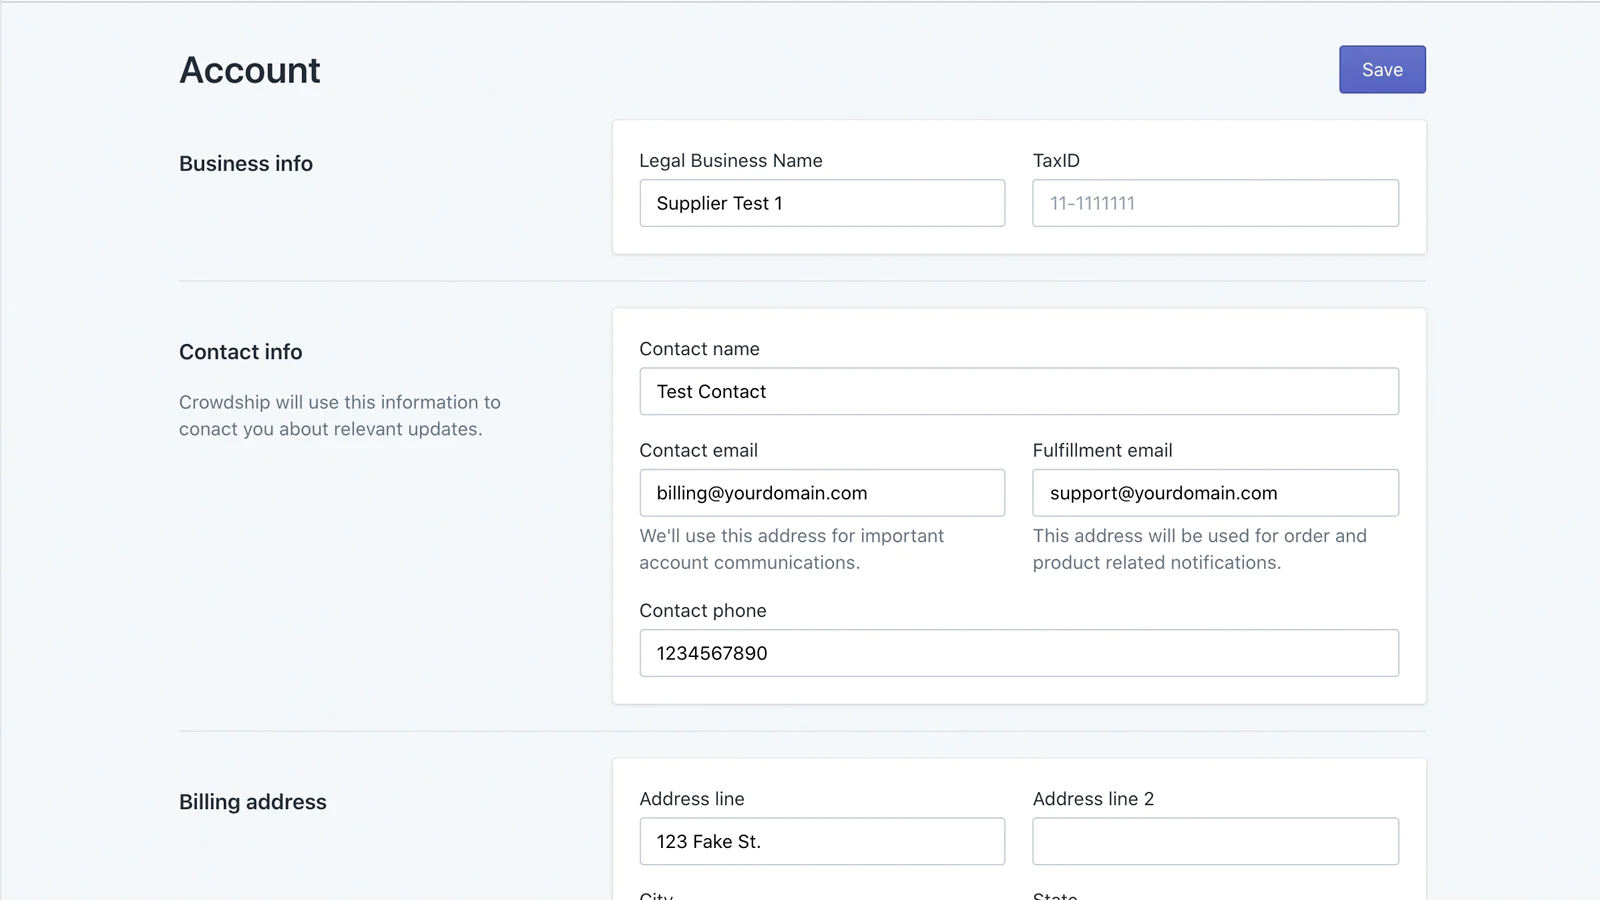Screen dimensions: 1600x900
Task: Click the Legal Business Name label
Action: 730,161
